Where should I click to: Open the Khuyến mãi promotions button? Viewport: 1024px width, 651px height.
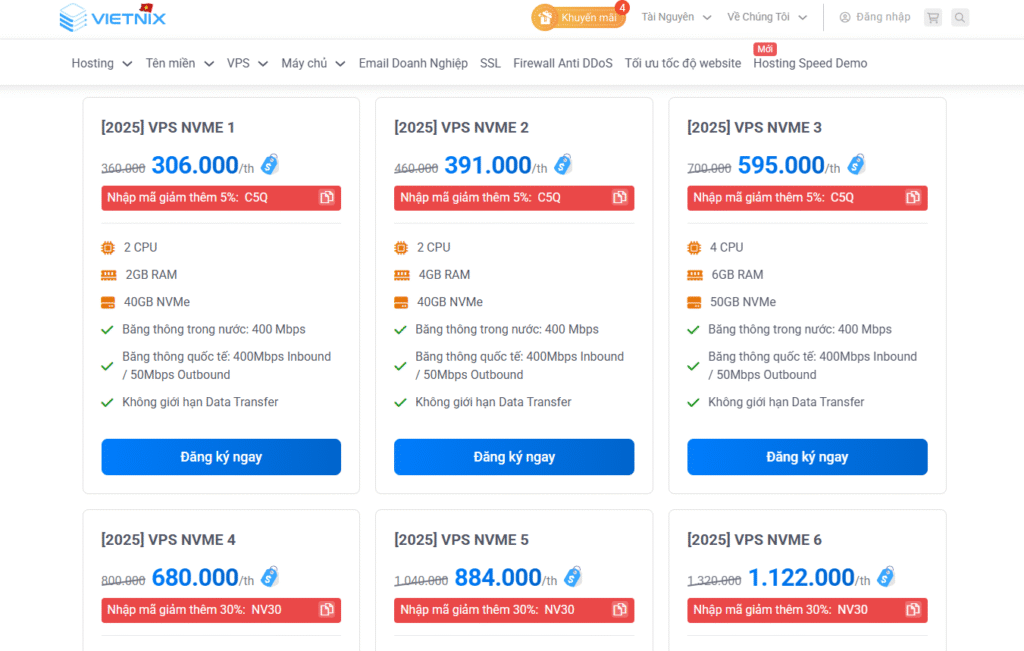tap(578, 18)
